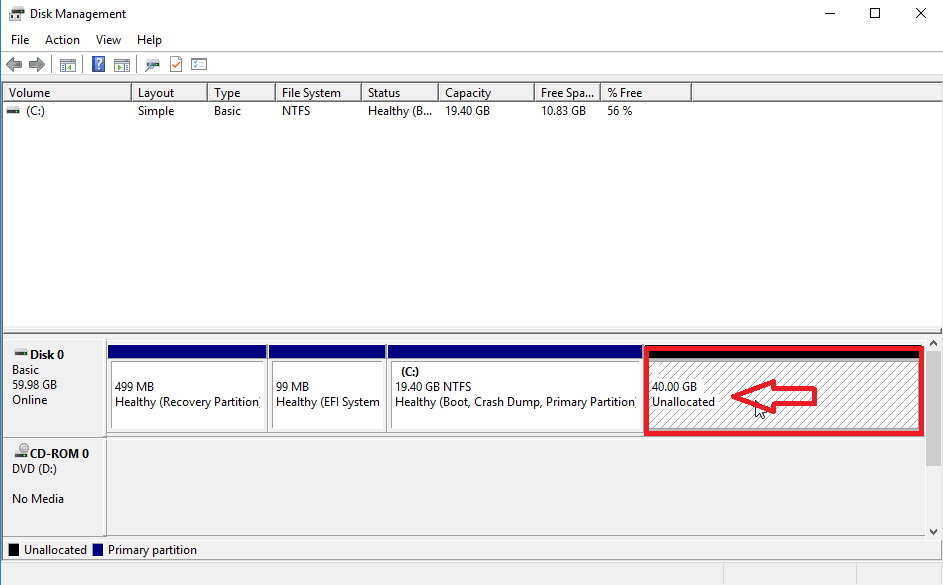The height and width of the screenshot is (585, 943).
Task: Sort by the Free Space column header
Action: click(567, 93)
